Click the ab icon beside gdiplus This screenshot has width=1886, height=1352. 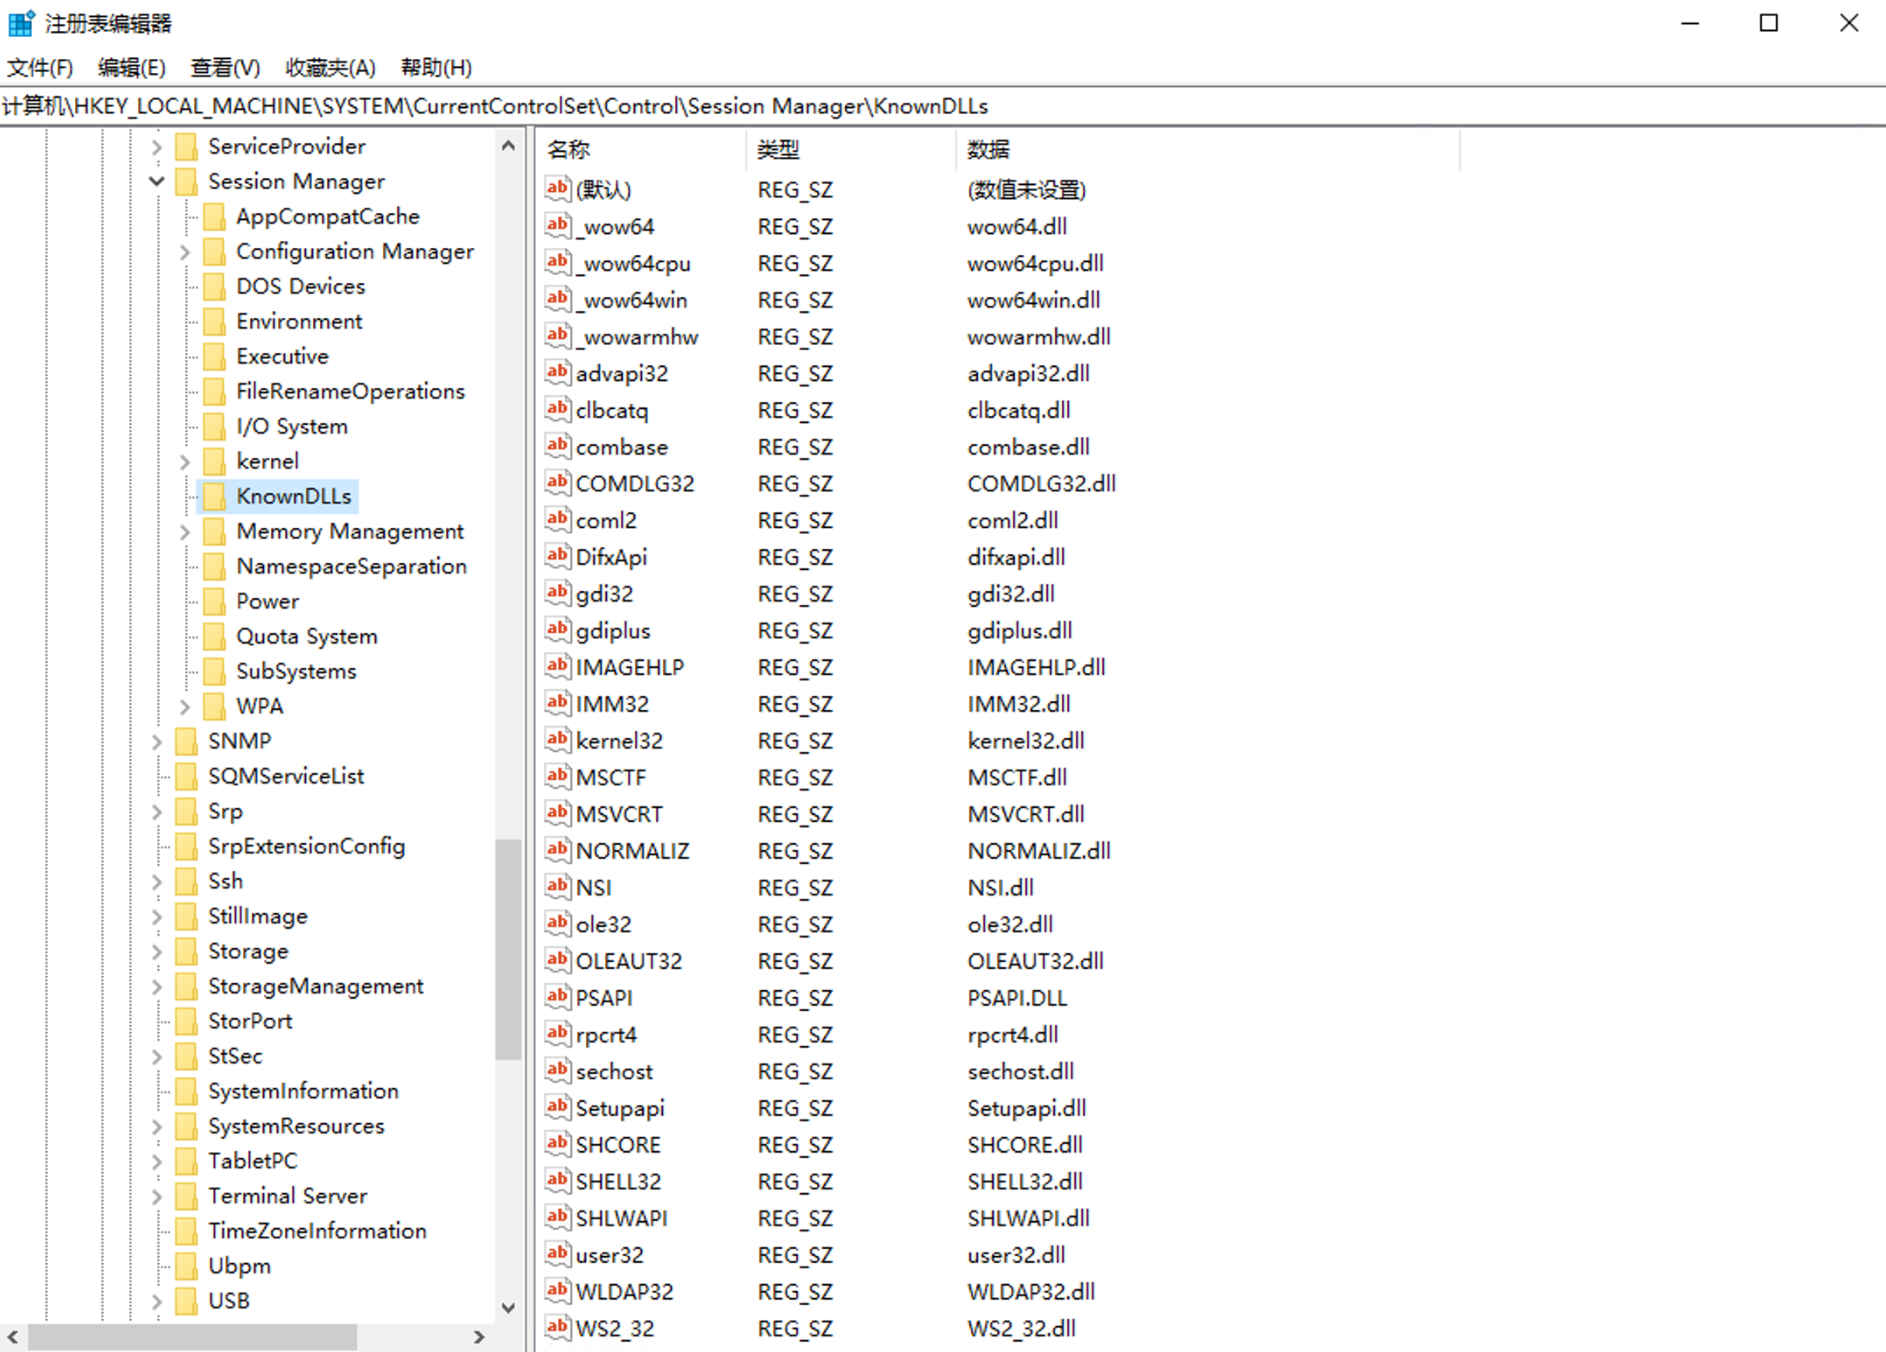pyautogui.click(x=558, y=630)
